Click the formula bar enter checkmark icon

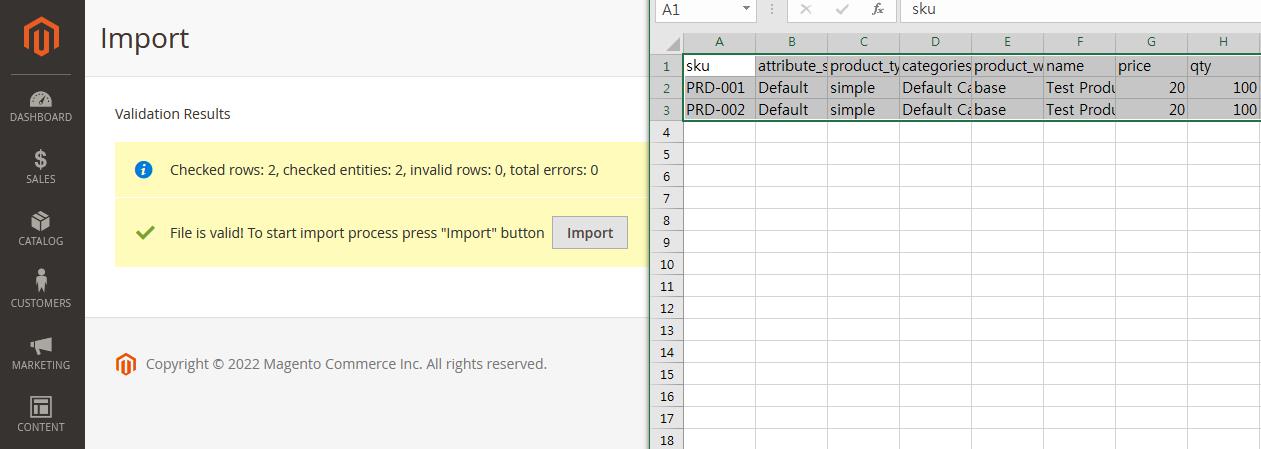tap(842, 9)
